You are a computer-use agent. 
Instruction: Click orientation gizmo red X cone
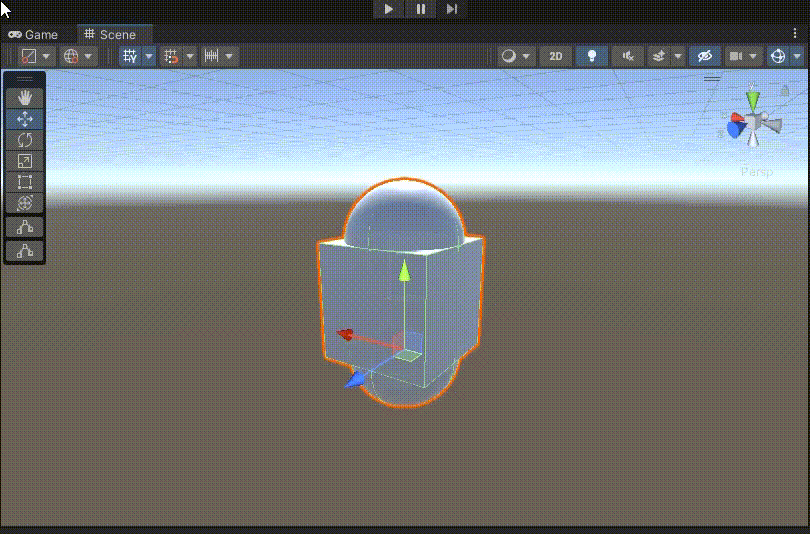[x=736, y=118]
